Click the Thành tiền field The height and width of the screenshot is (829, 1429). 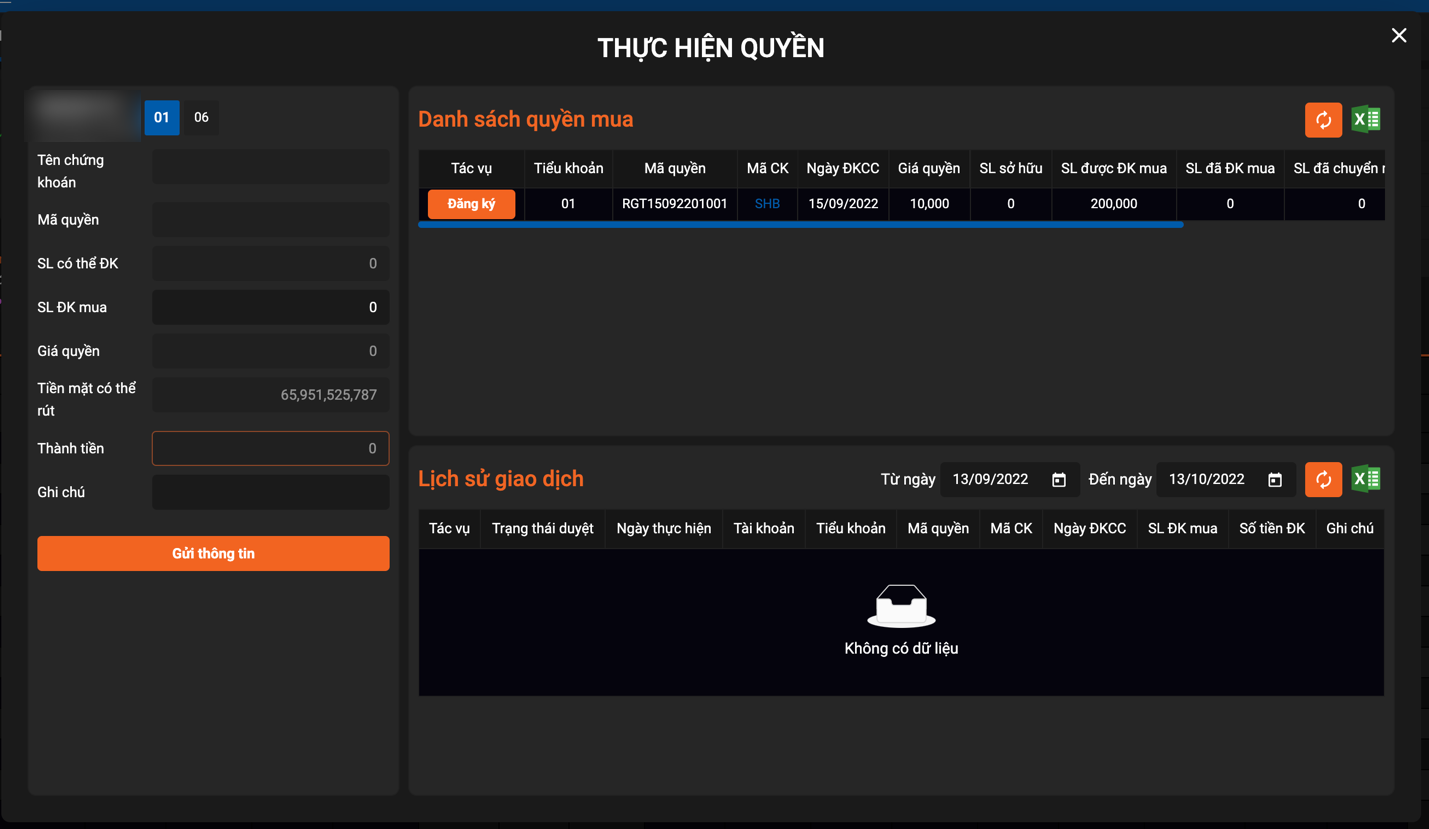(x=270, y=449)
